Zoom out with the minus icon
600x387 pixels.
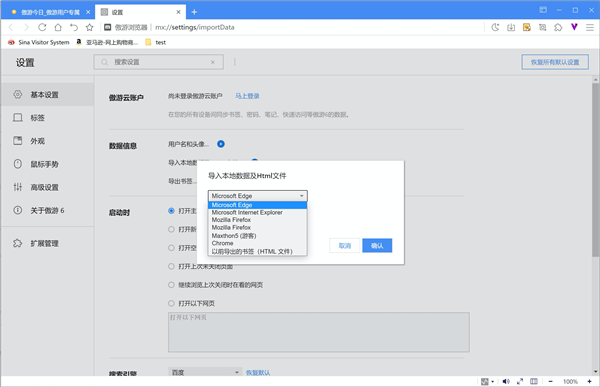551,381
